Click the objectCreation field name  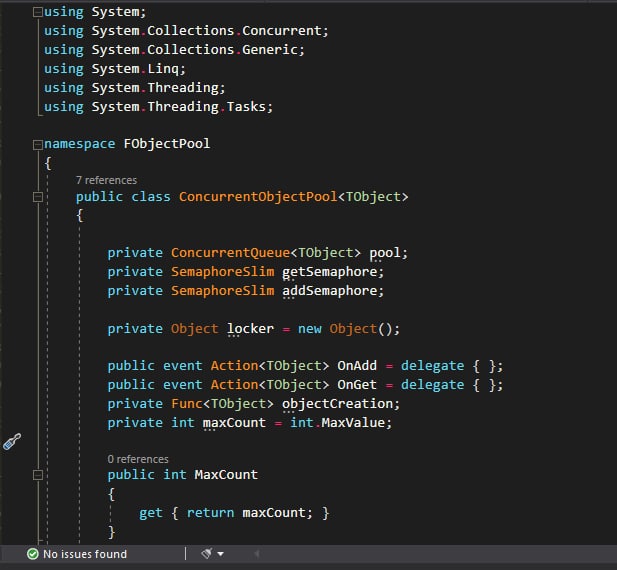point(337,404)
